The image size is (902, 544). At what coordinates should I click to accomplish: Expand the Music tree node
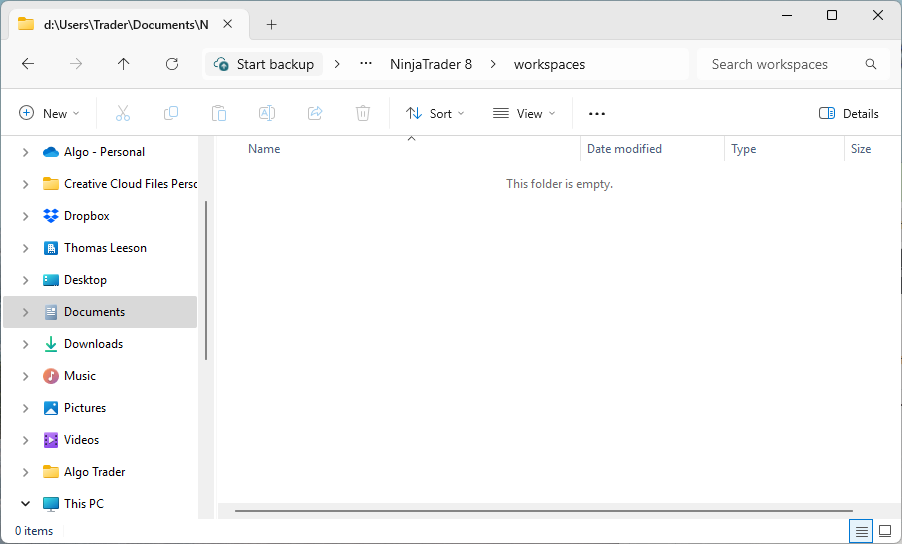coord(25,376)
